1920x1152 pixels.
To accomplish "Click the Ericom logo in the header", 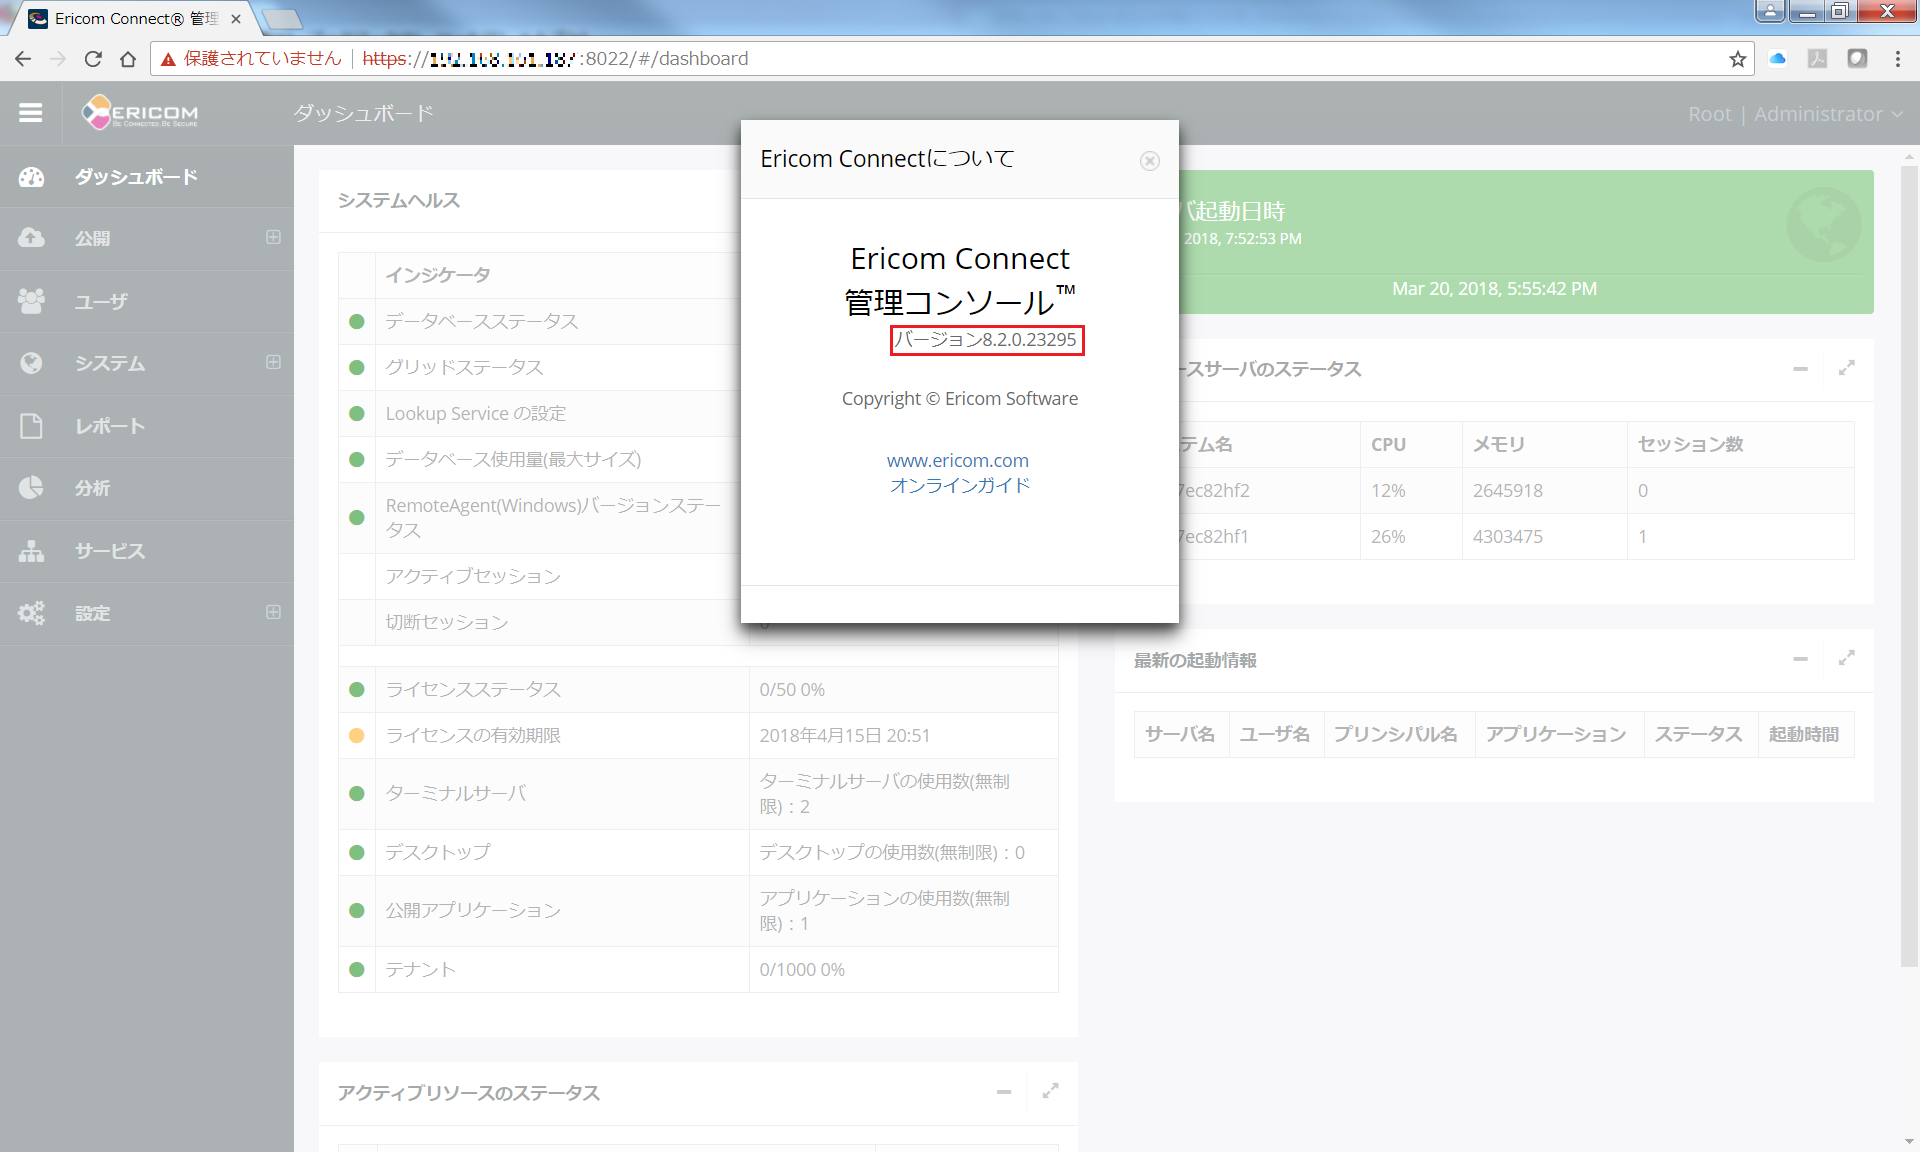I will click(140, 112).
